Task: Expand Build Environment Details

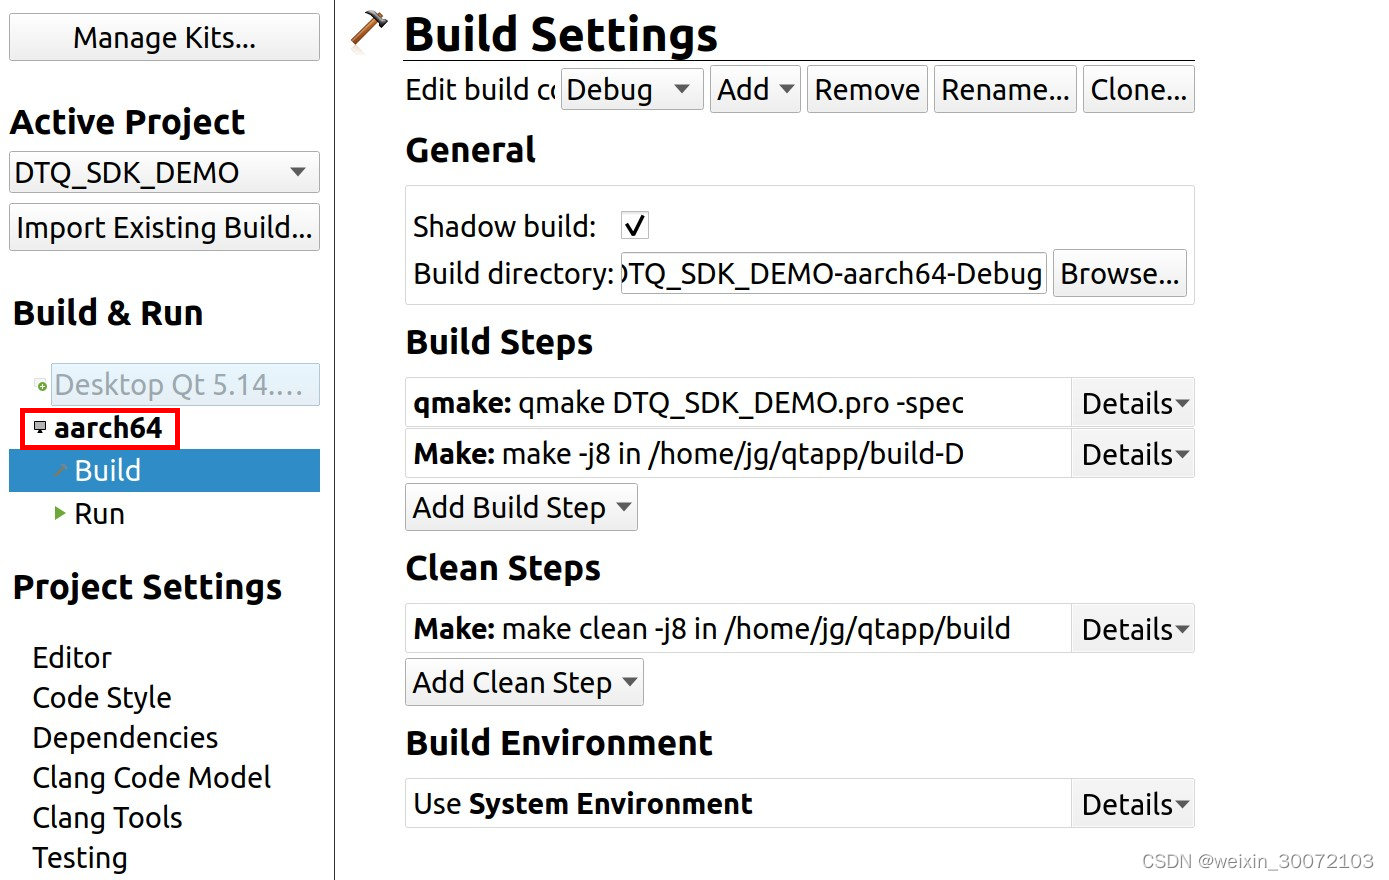Action: click(x=1133, y=804)
